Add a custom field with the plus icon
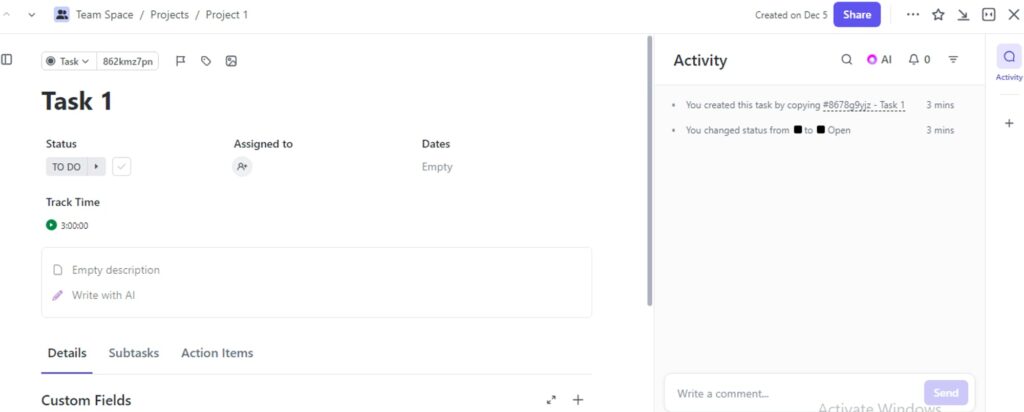 point(578,400)
